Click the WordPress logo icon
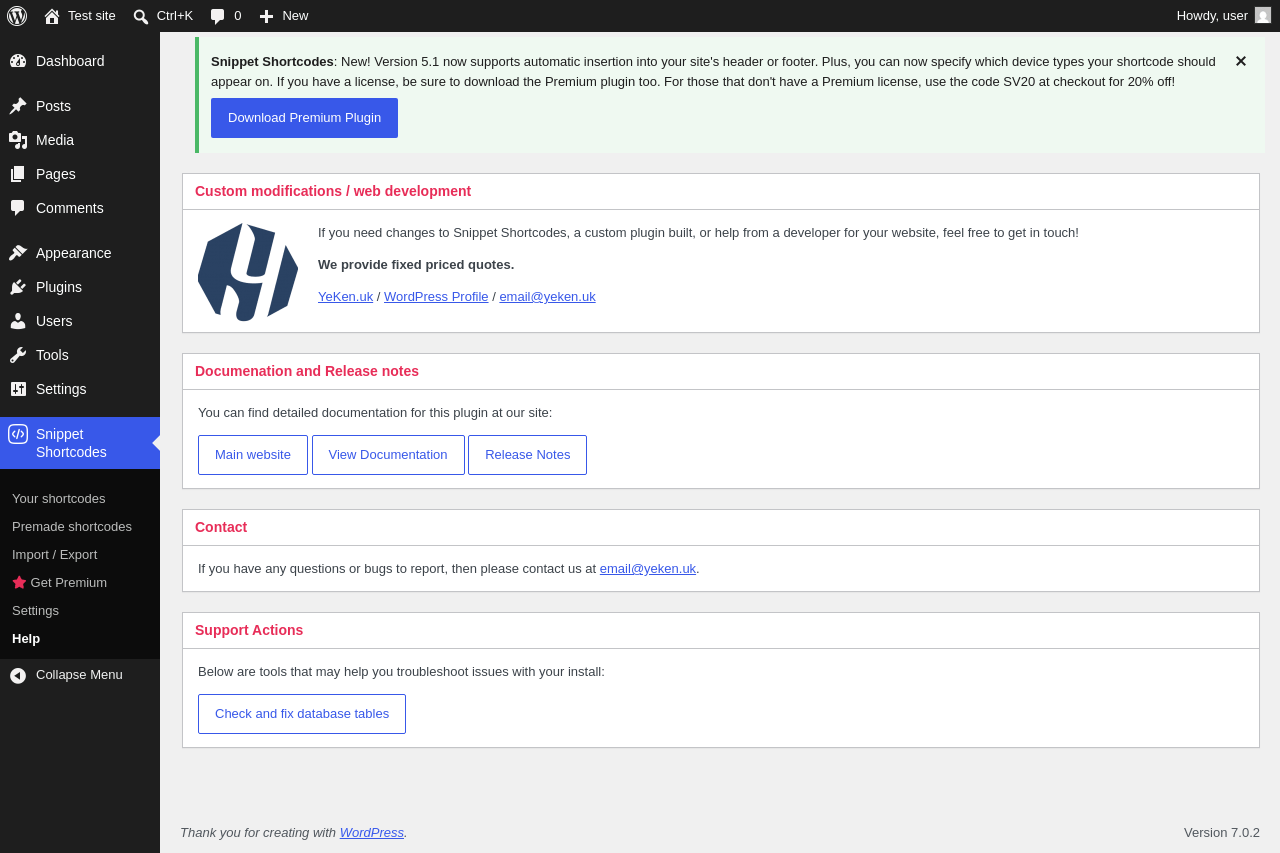 [x=17, y=16]
